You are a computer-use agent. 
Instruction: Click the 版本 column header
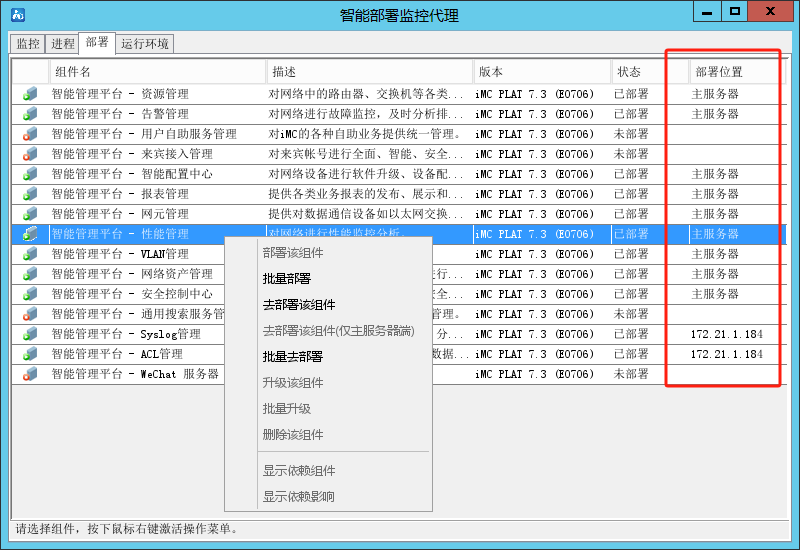coord(542,72)
